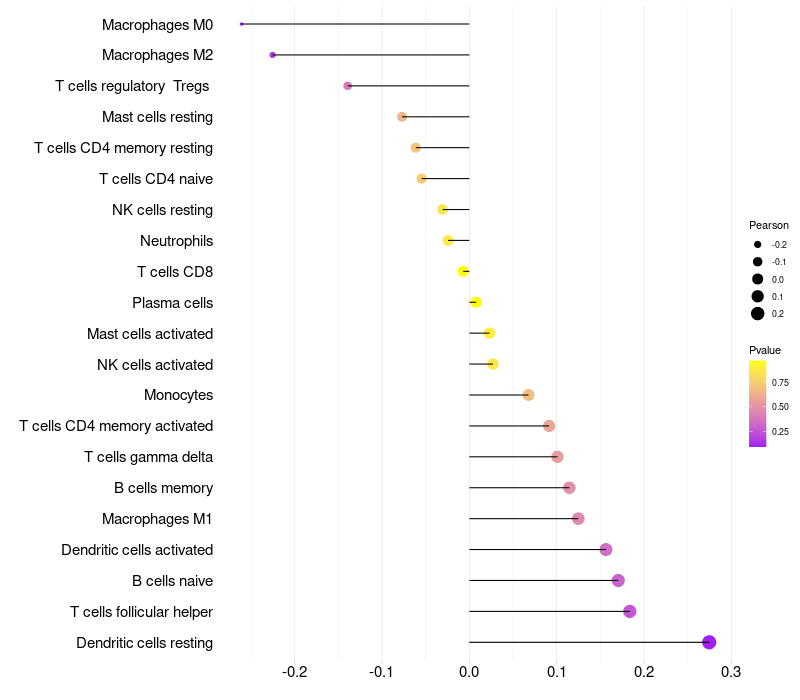Click the T cells CD8 label

point(175,272)
